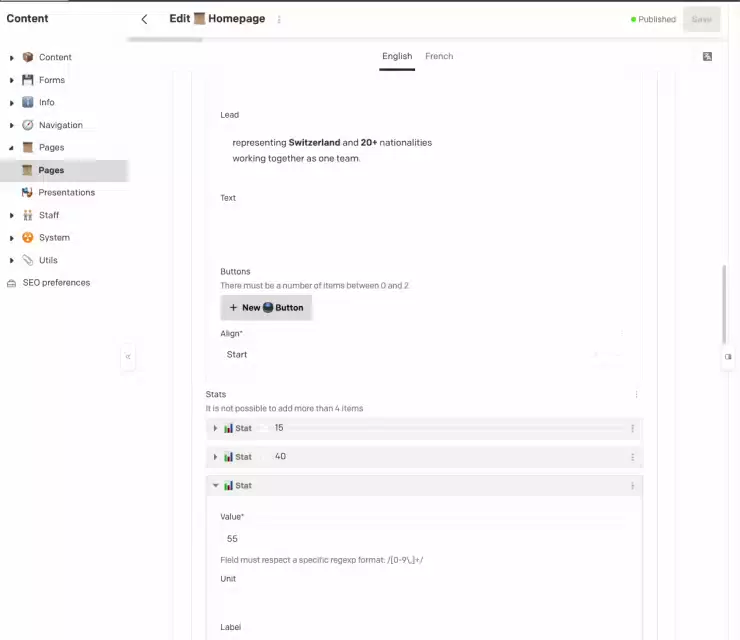Click the Info icon in sidebar
The height and width of the screenshot is (640, 740).
point(28,102)
